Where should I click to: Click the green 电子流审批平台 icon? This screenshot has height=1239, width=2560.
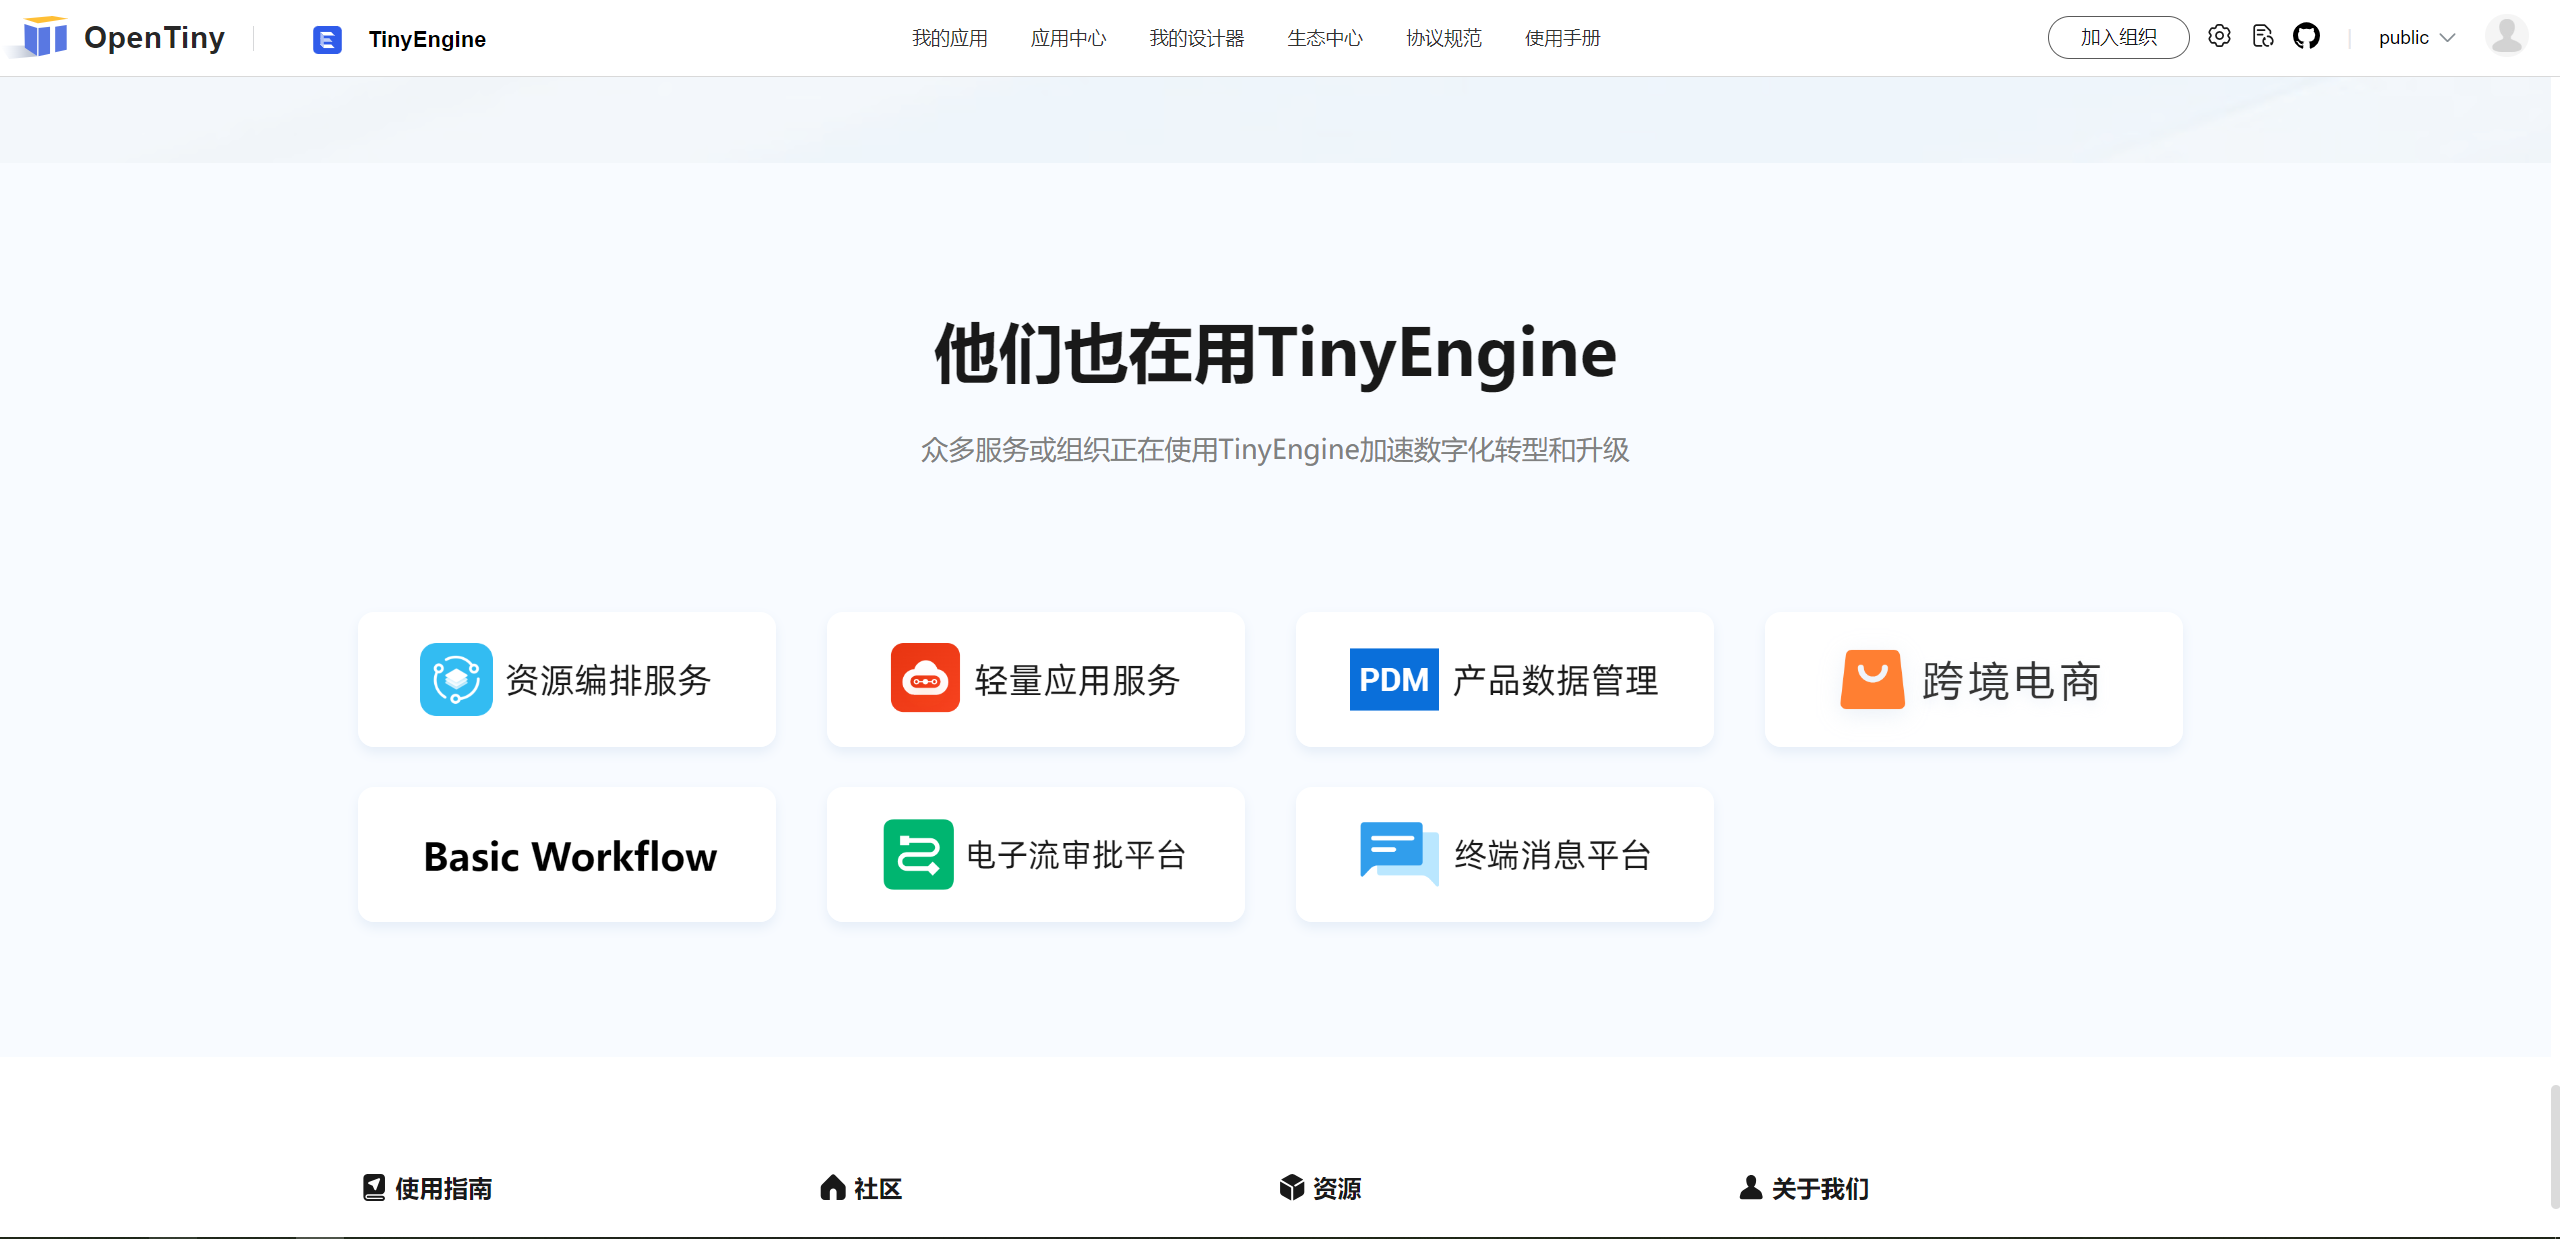[918, 854]
